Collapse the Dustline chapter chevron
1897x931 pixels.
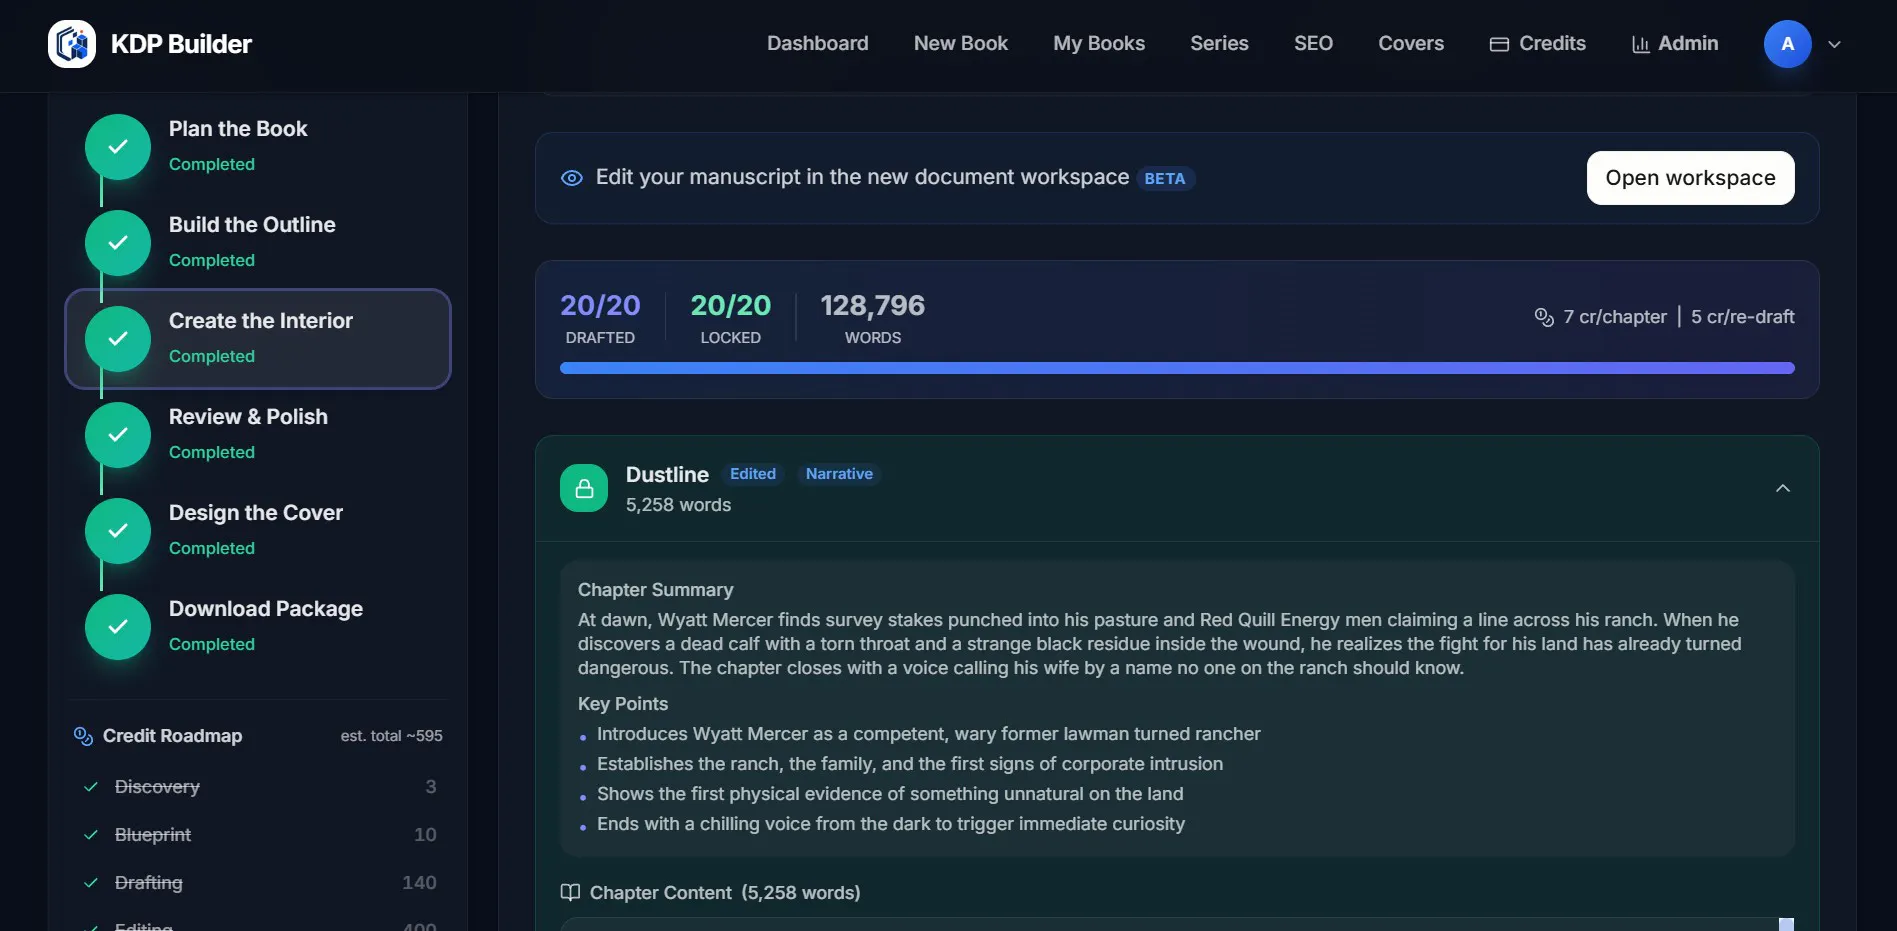click(x=1782, y=488)
